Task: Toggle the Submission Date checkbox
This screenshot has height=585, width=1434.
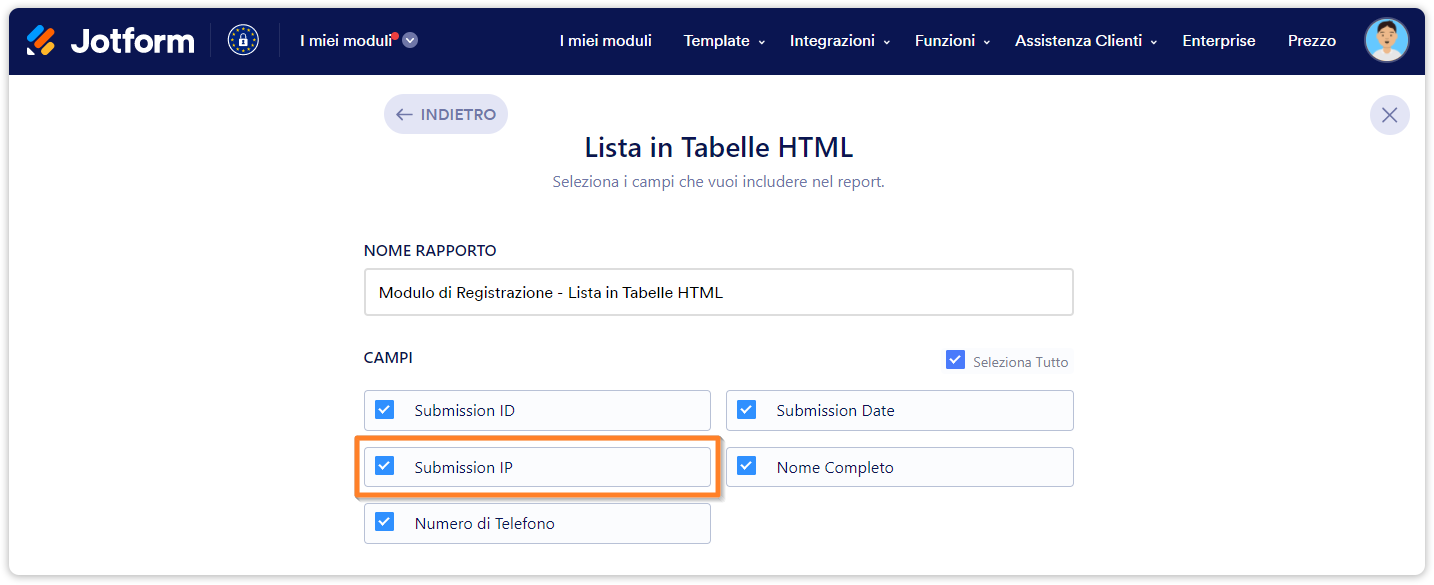Action: [746, 410]
